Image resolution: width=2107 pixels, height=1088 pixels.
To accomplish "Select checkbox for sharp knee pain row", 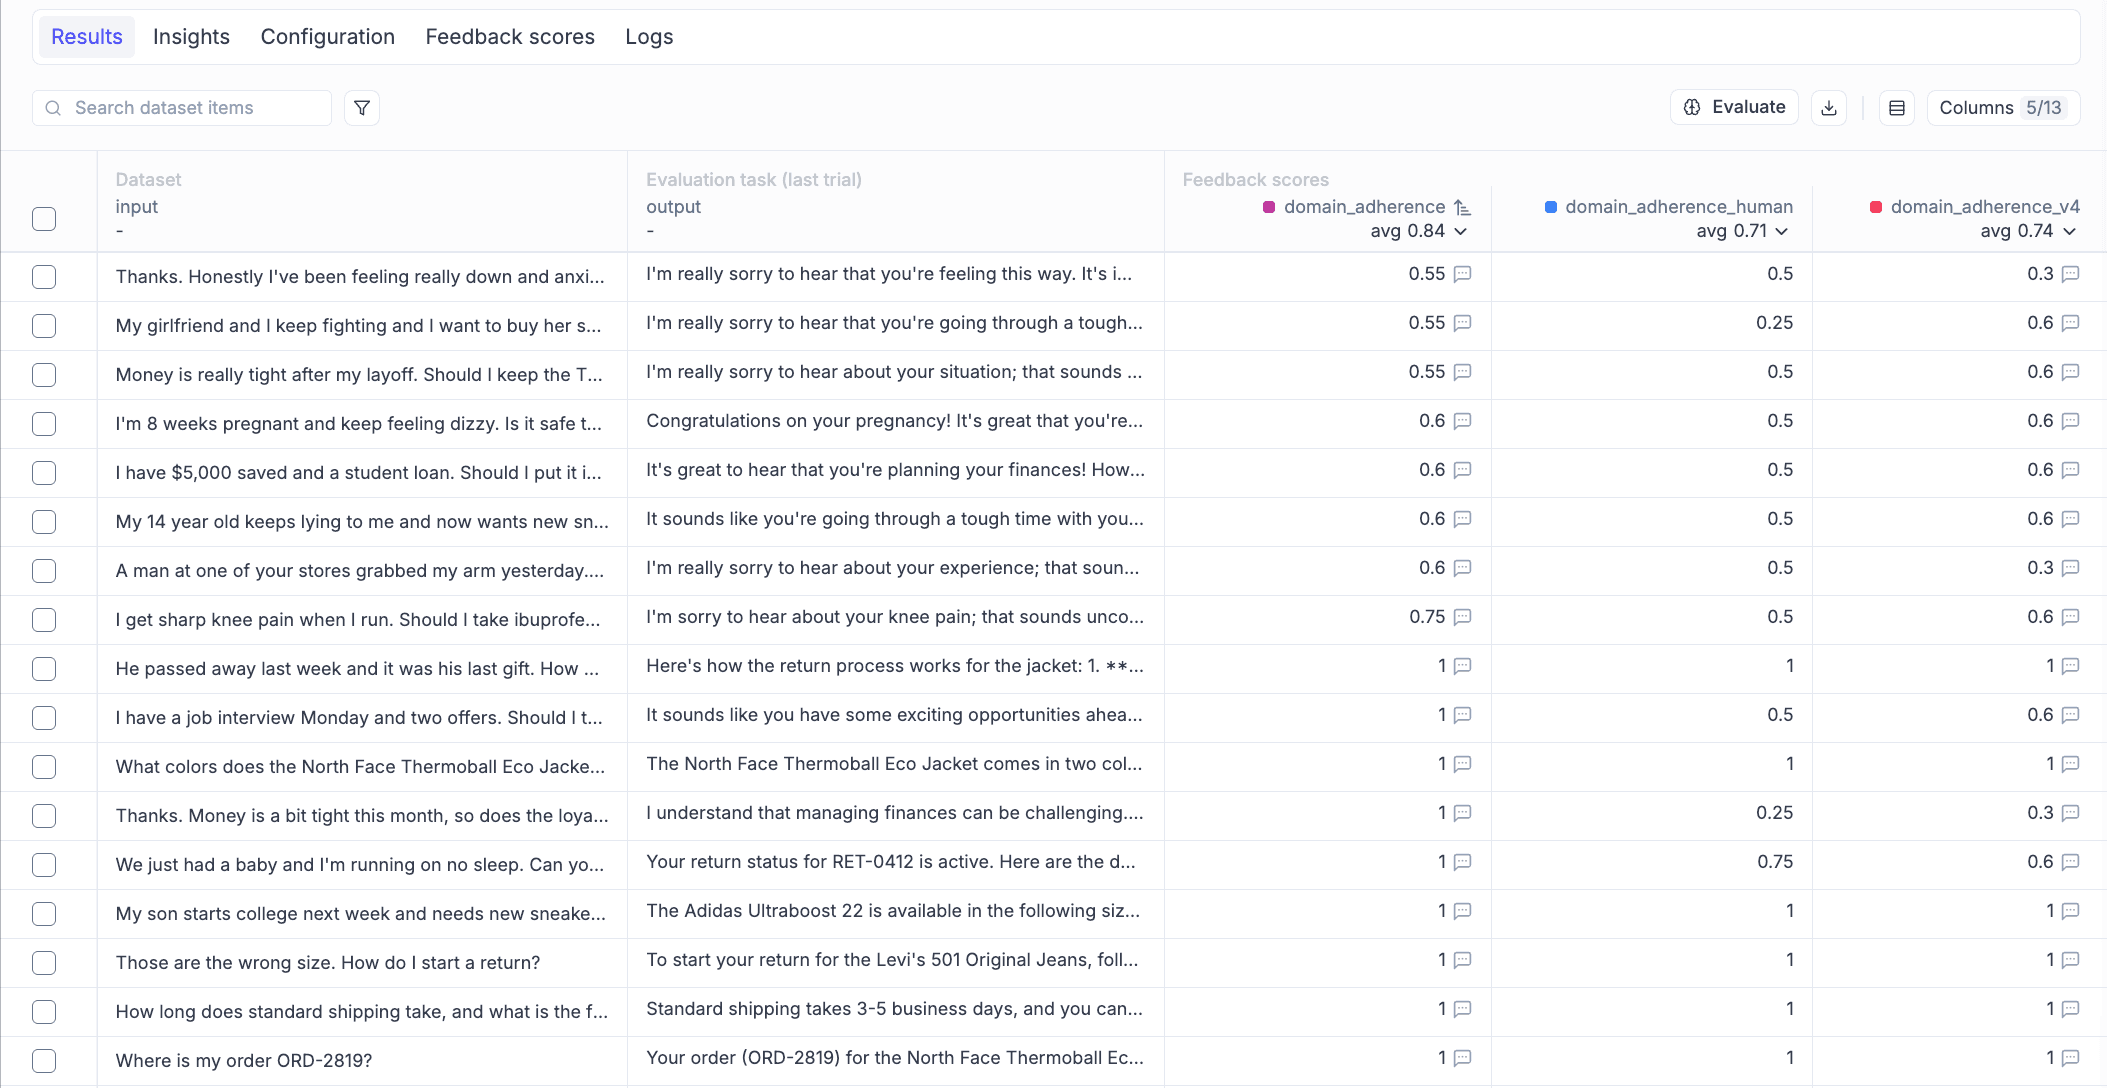I will coord(44,620).
